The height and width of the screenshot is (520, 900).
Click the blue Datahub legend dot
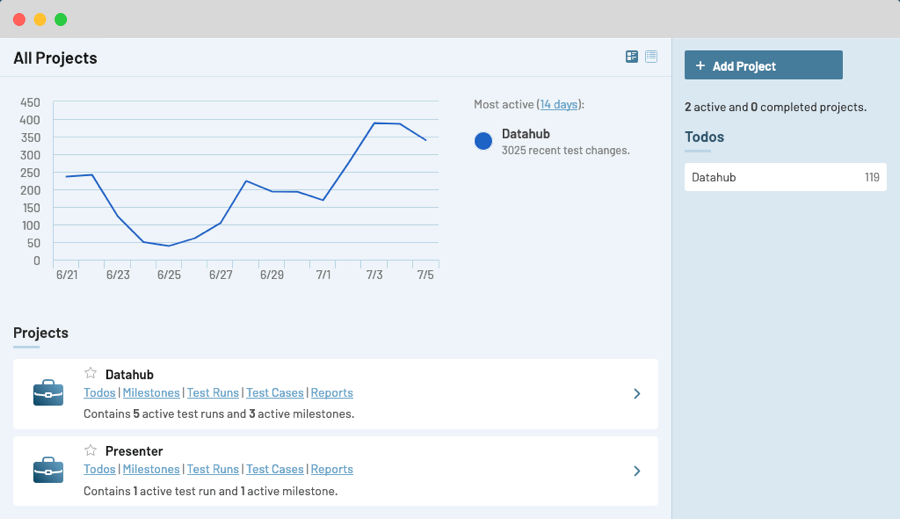coord(483,141)
